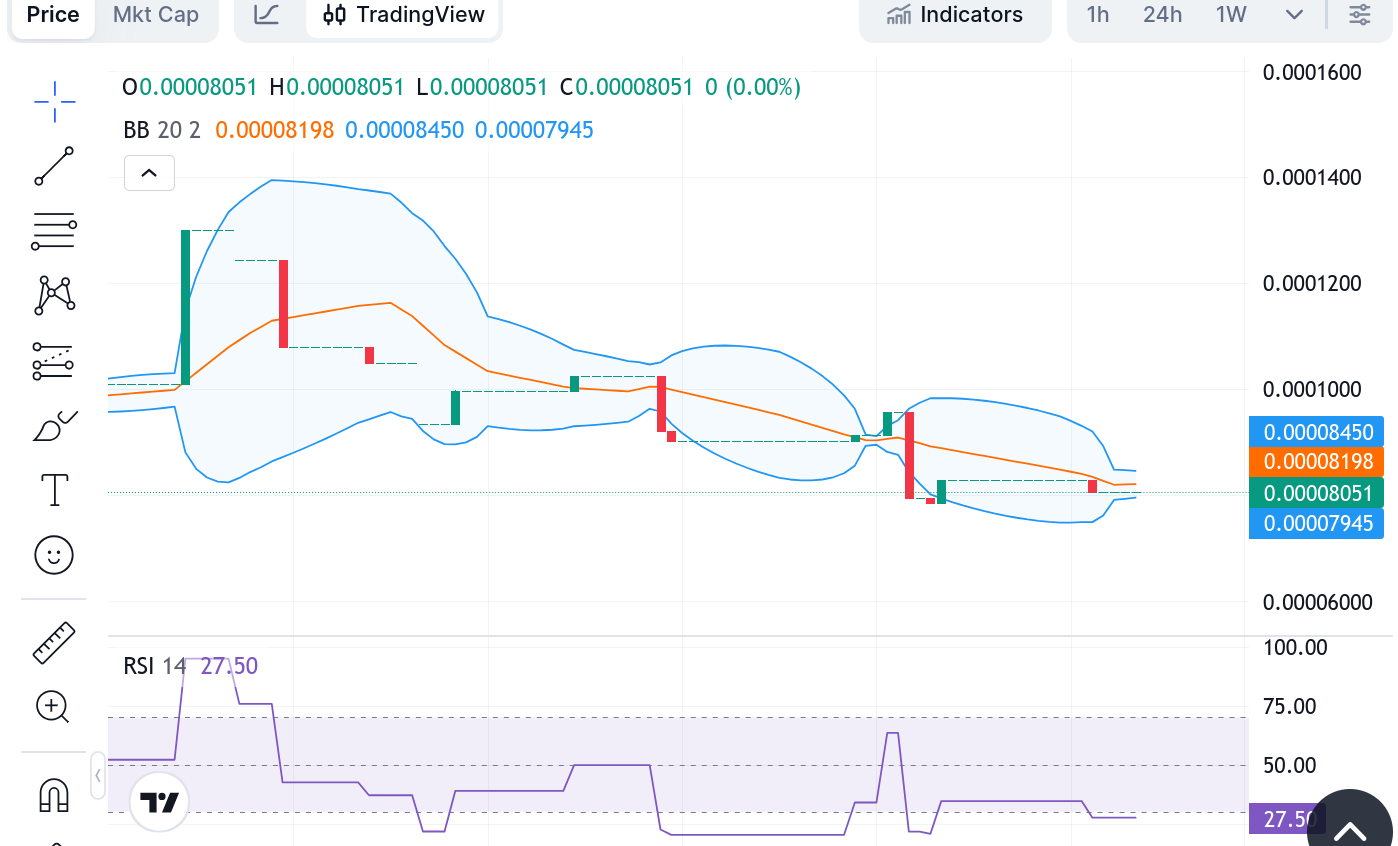
Task: Select the crosshair cursor tool
Action: (x=54, y=101)
